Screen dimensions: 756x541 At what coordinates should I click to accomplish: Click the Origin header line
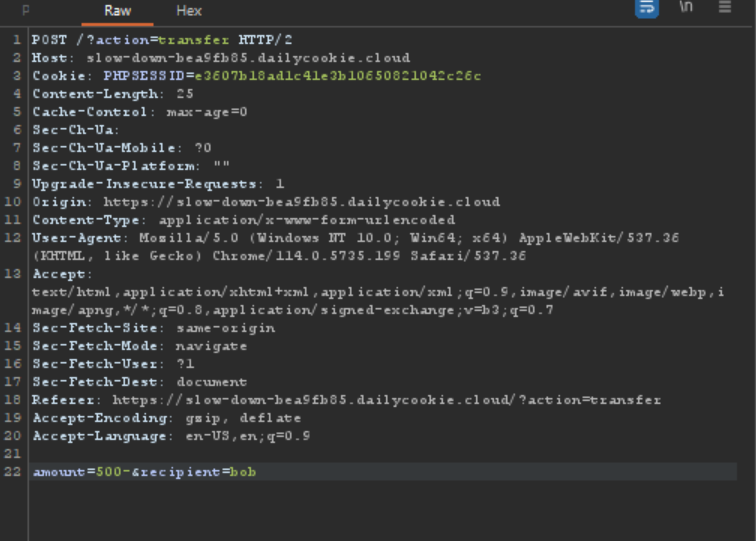tap(266, 202)
